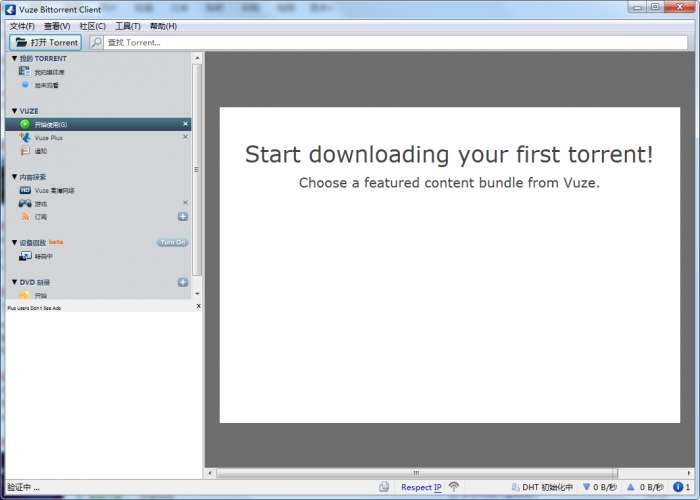Screen dimensions: 700x500
Task: Click the plus button beside DVD burn
Action: click(x=183, y=282)
